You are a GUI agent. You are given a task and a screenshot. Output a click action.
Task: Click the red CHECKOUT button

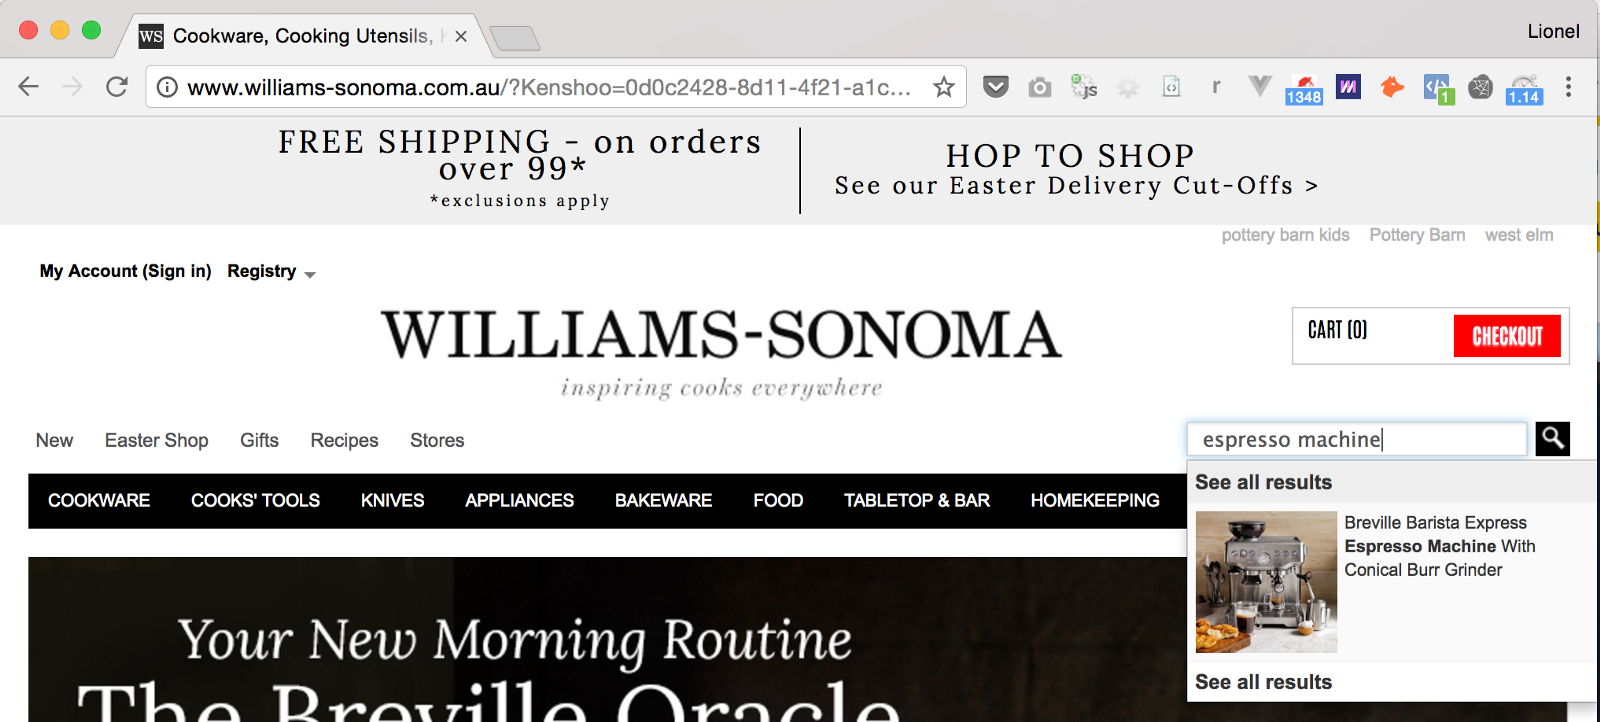coord(1507,336)
